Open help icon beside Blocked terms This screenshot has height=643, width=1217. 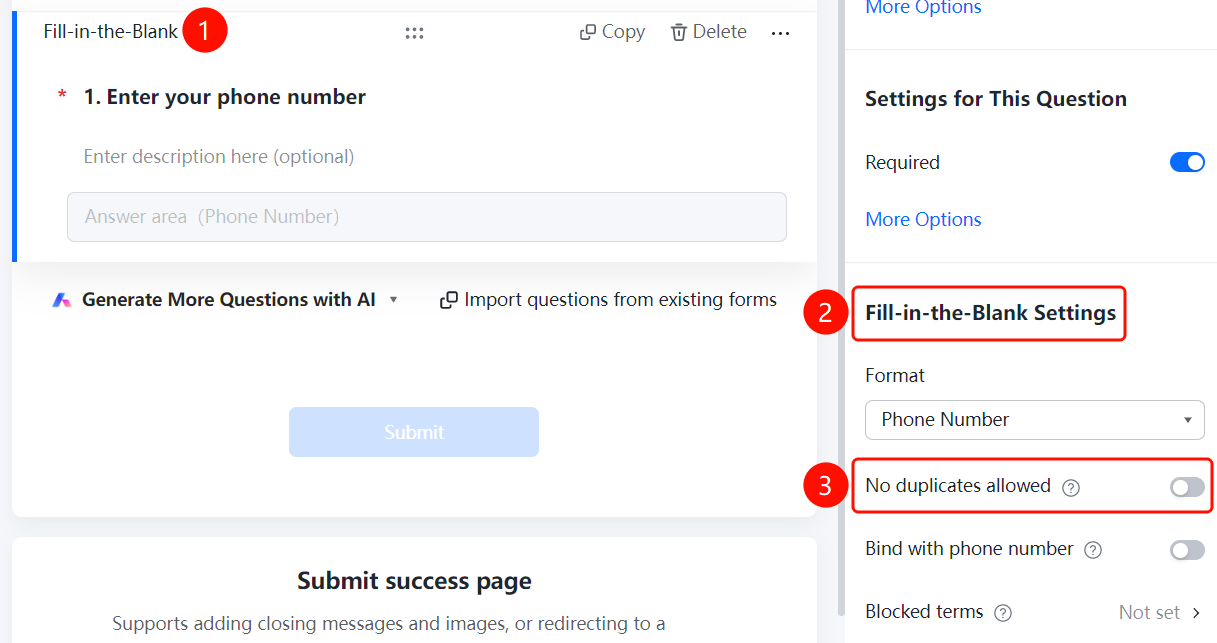(x=1003, y=613)
